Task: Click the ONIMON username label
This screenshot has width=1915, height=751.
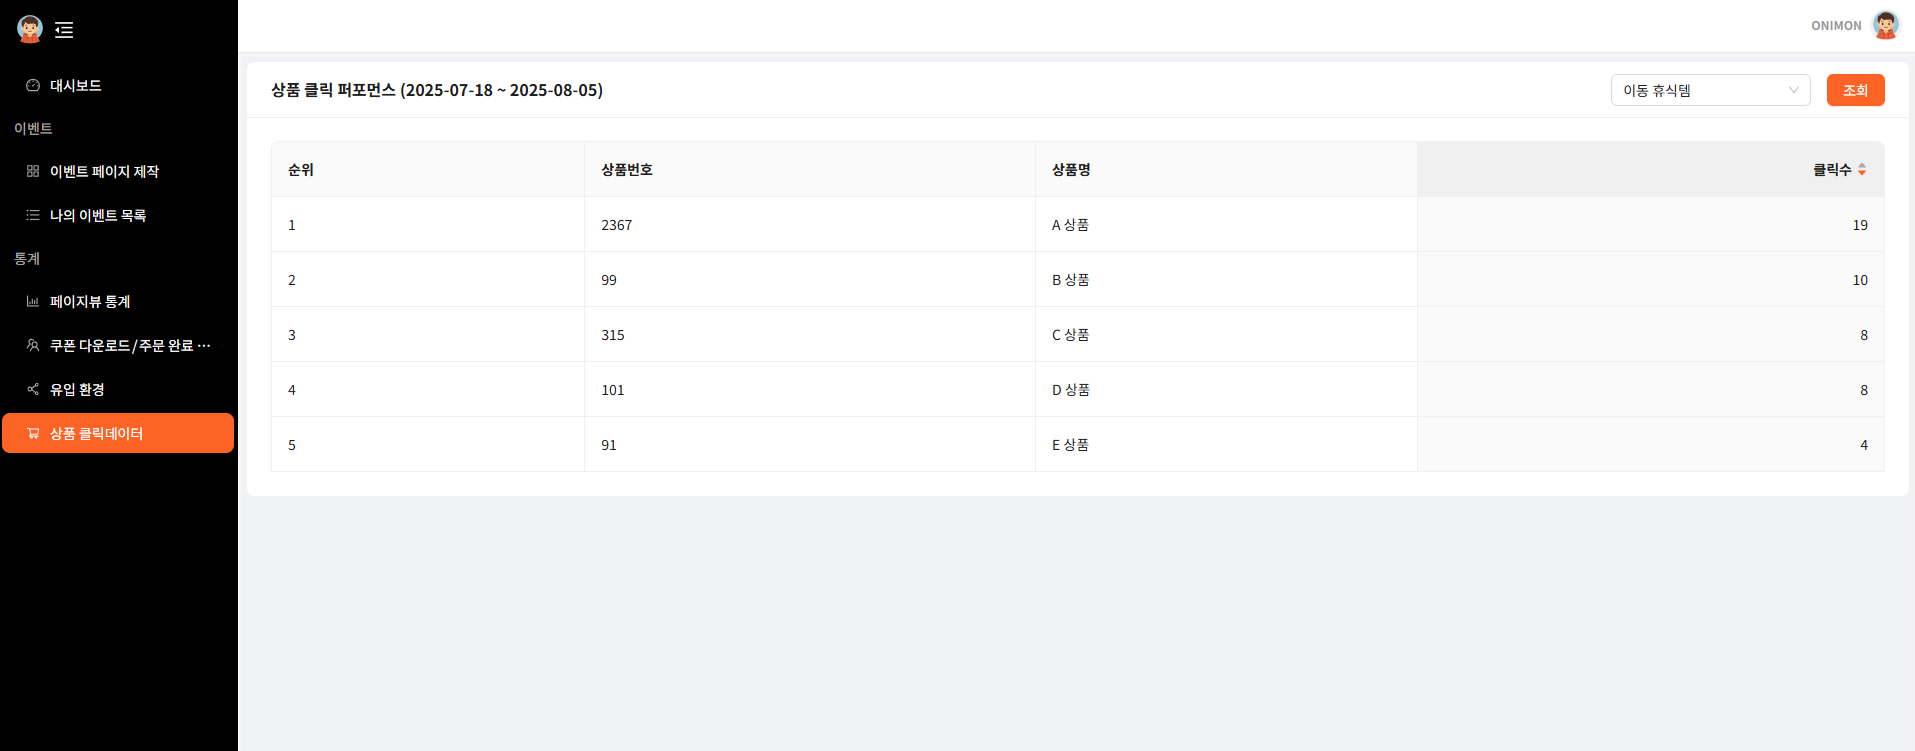Action: [x=1836, y=26]
